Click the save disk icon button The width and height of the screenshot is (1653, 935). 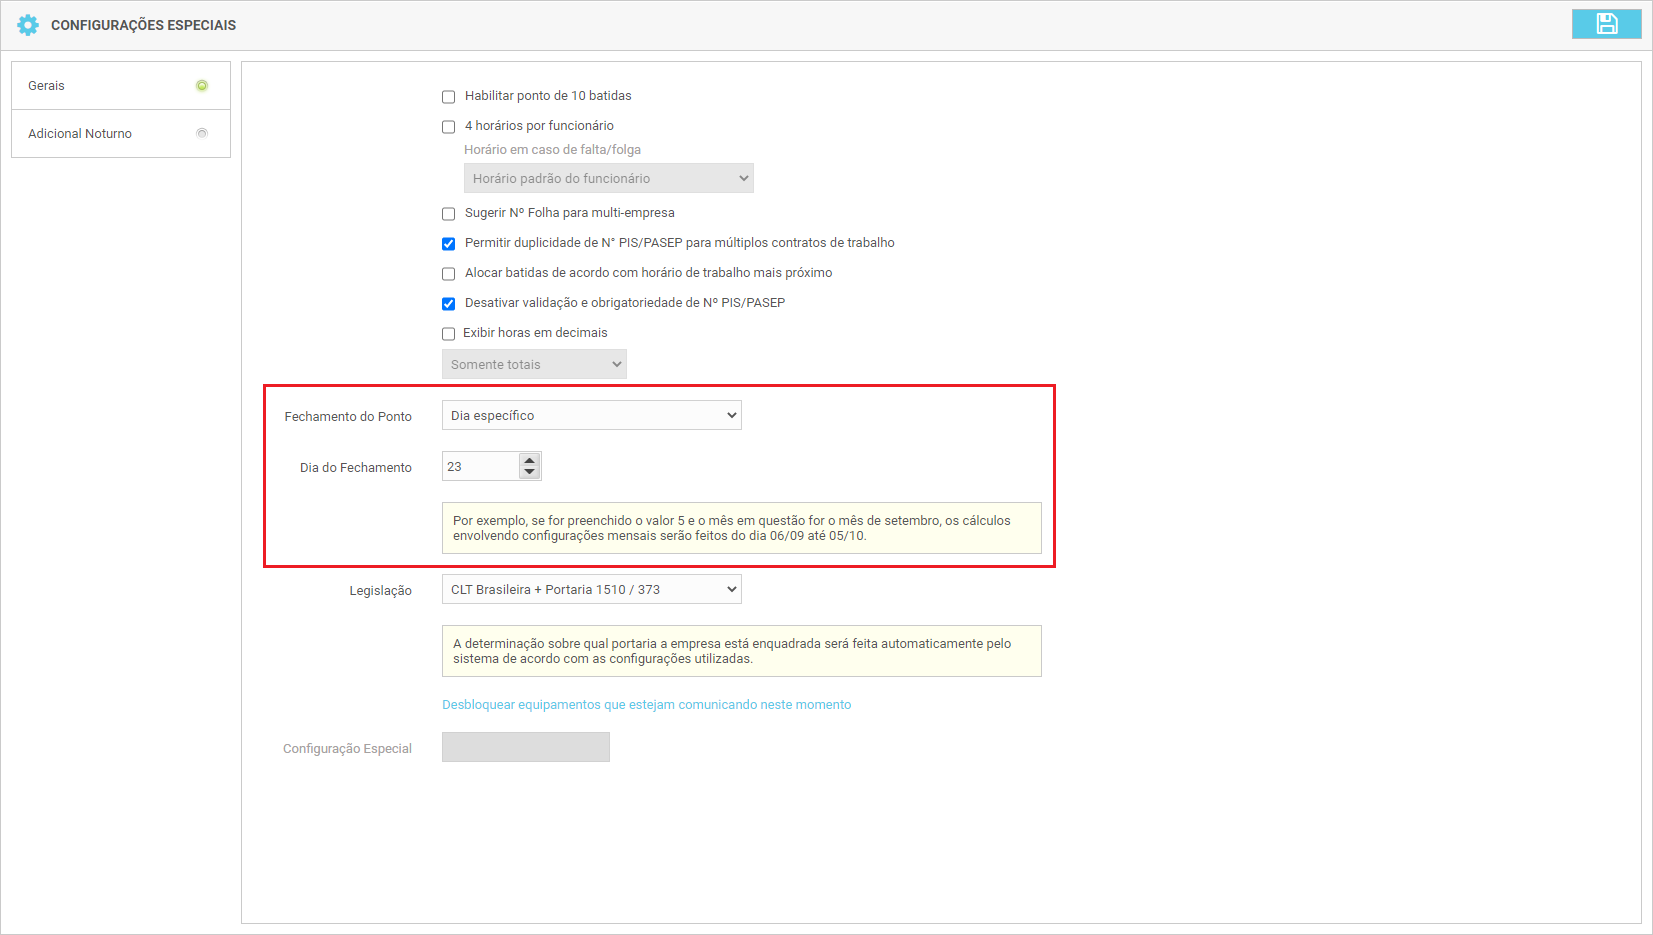(x=1606, y=24)
